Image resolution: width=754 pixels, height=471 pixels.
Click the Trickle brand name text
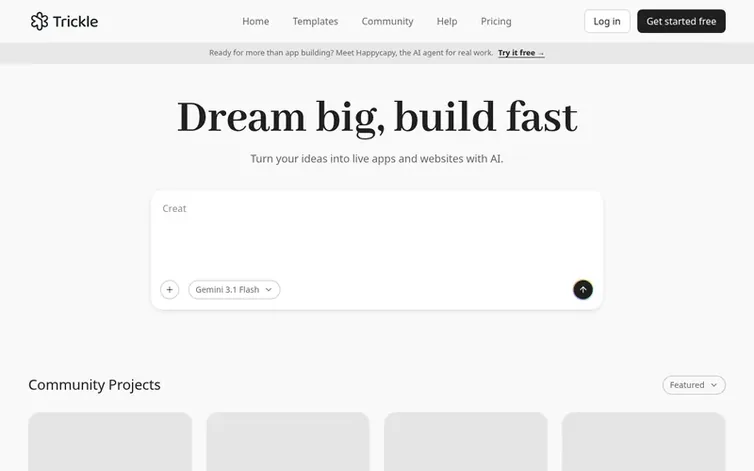pyautogui.click(x=75, y=22)
